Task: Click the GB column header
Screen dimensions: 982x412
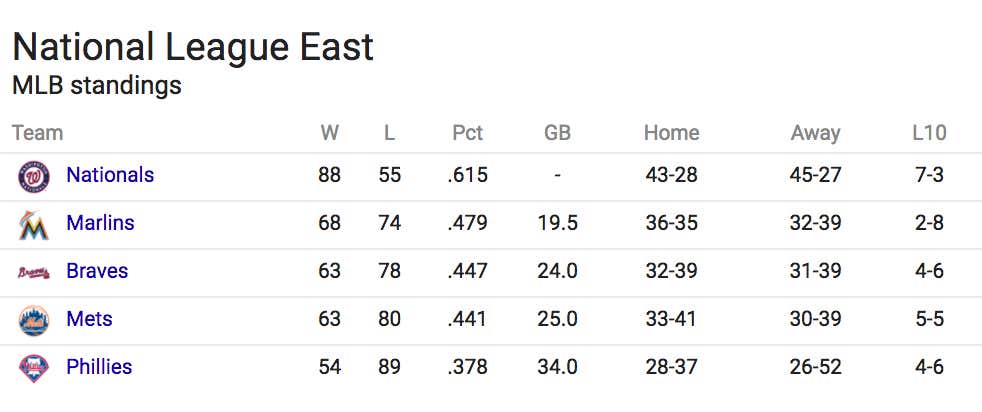Action: click(557, 133)
